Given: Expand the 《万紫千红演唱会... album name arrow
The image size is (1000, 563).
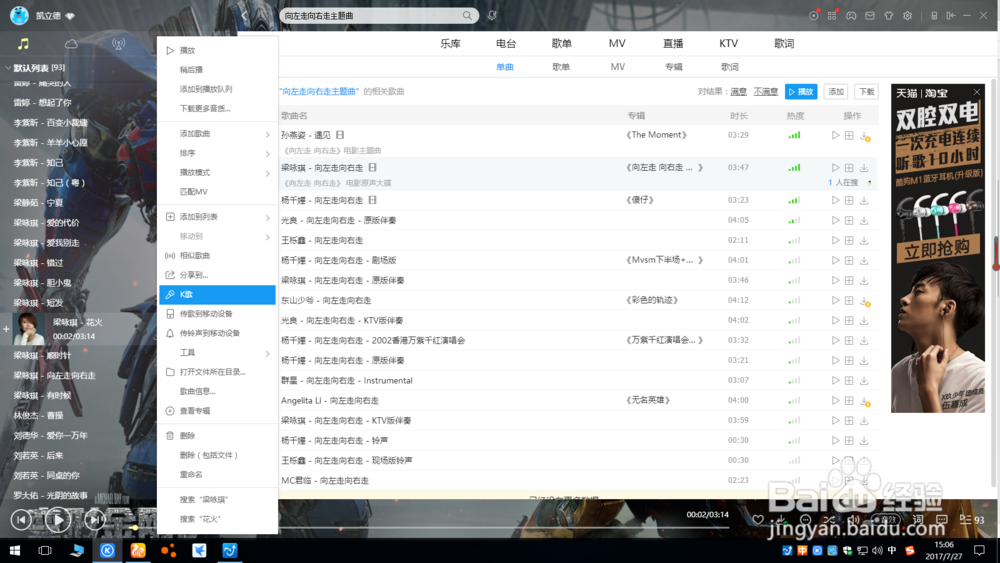Looking at the screenshot, I should click(700, 340).
